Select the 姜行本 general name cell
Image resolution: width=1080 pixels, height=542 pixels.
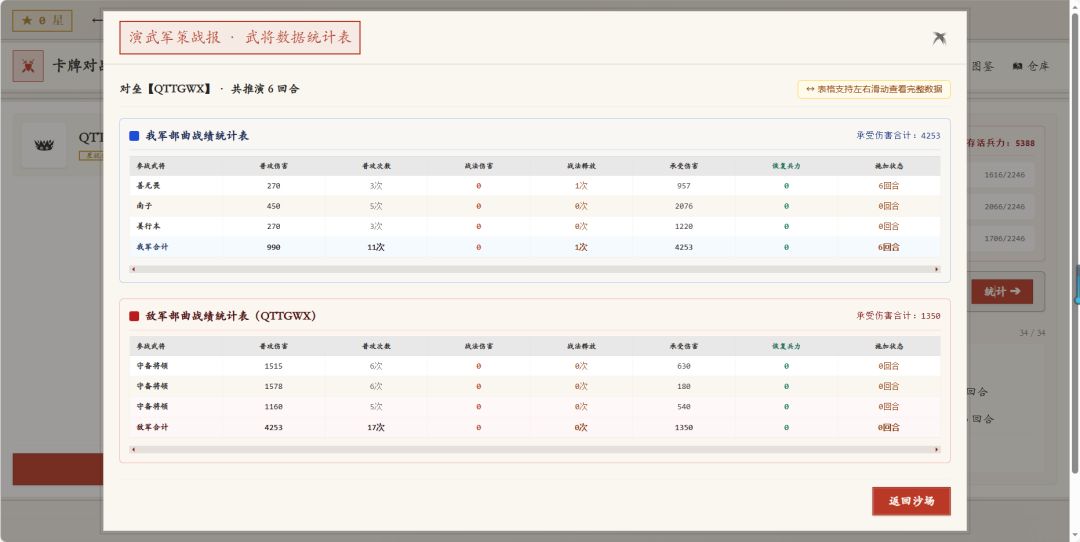149,226
